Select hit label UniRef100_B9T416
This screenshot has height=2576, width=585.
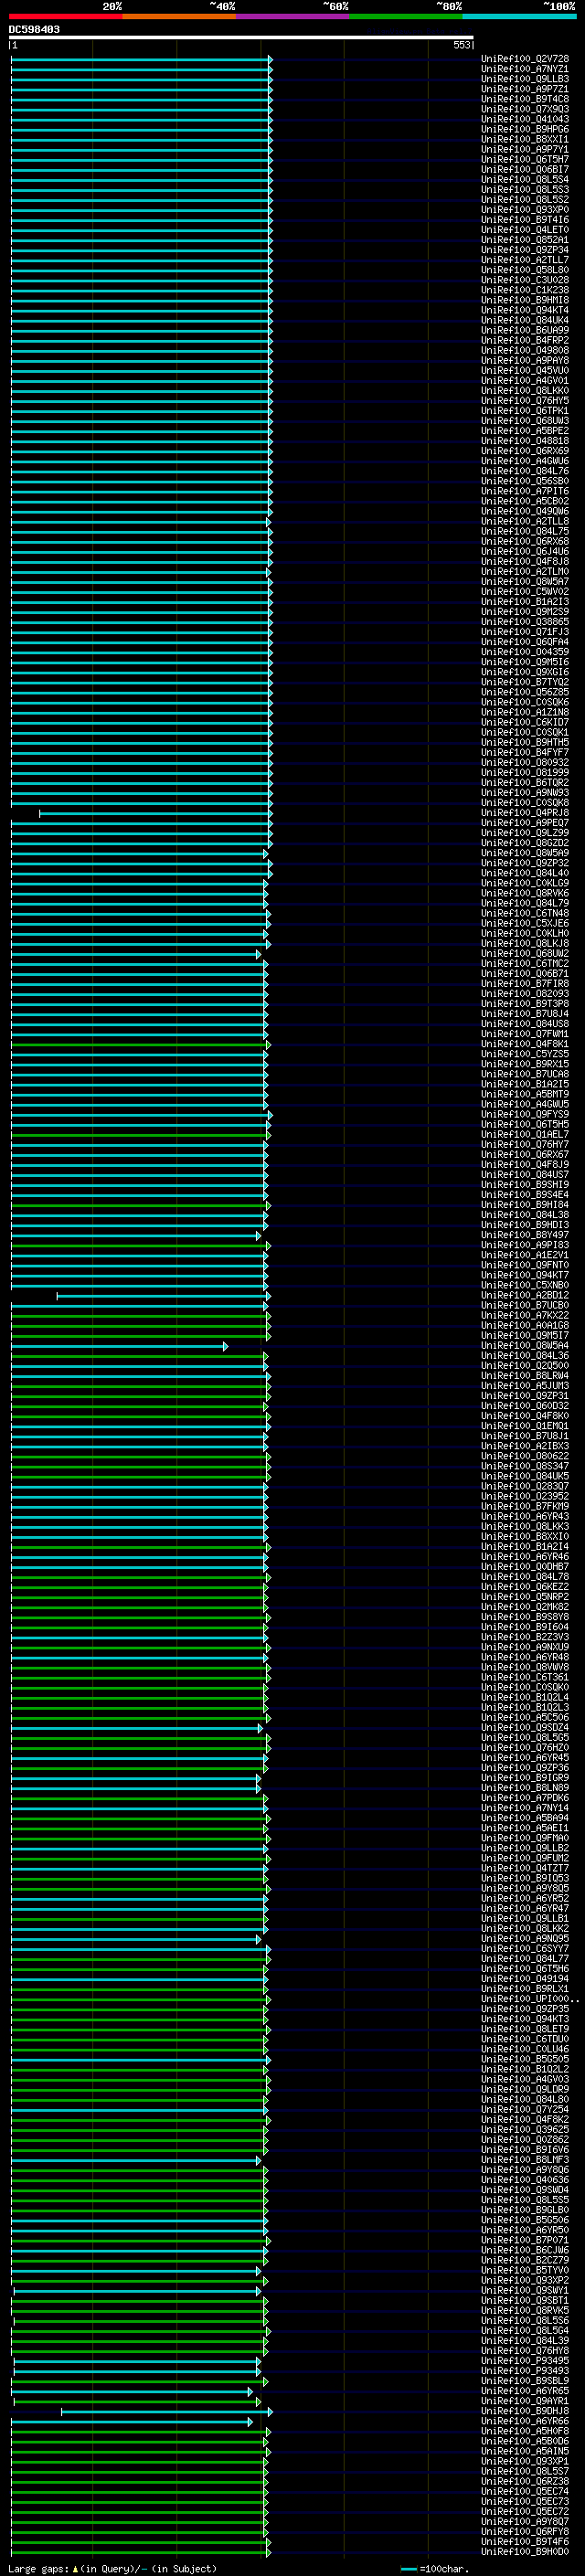(x=524, y=220)
